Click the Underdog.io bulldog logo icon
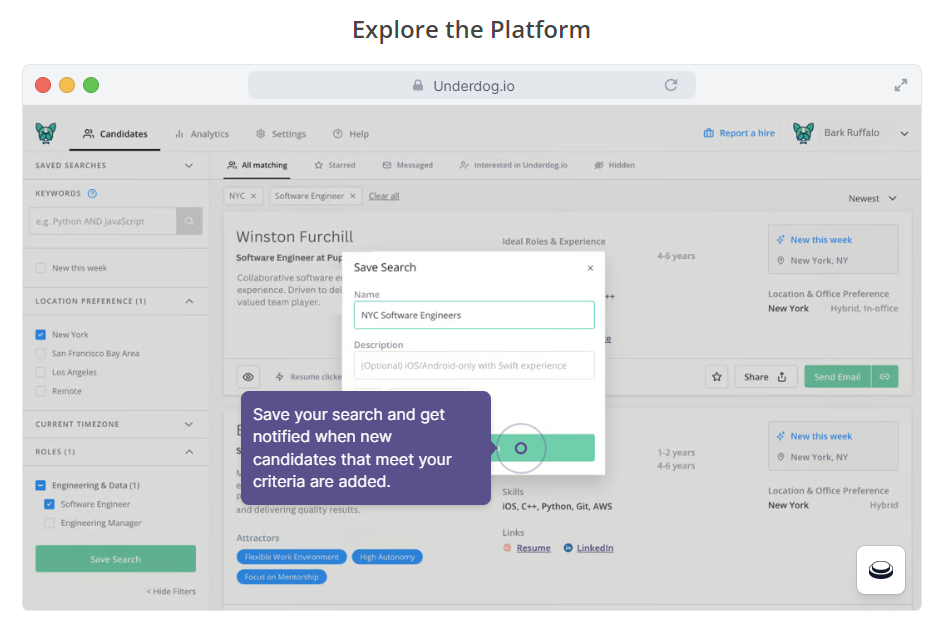The image size is (946, 633). pos(47,132)
